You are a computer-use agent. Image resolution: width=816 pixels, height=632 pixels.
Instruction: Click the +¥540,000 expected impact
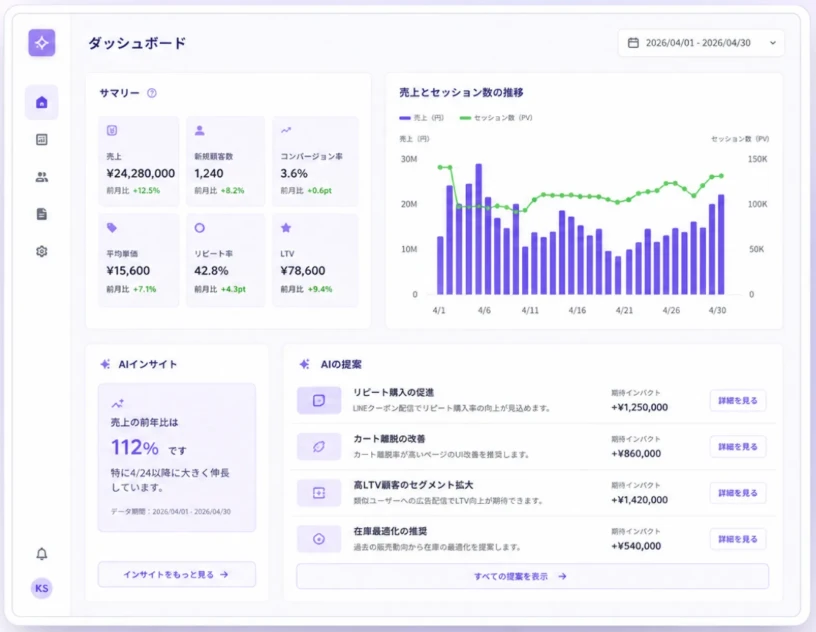[x=636, y=546]
